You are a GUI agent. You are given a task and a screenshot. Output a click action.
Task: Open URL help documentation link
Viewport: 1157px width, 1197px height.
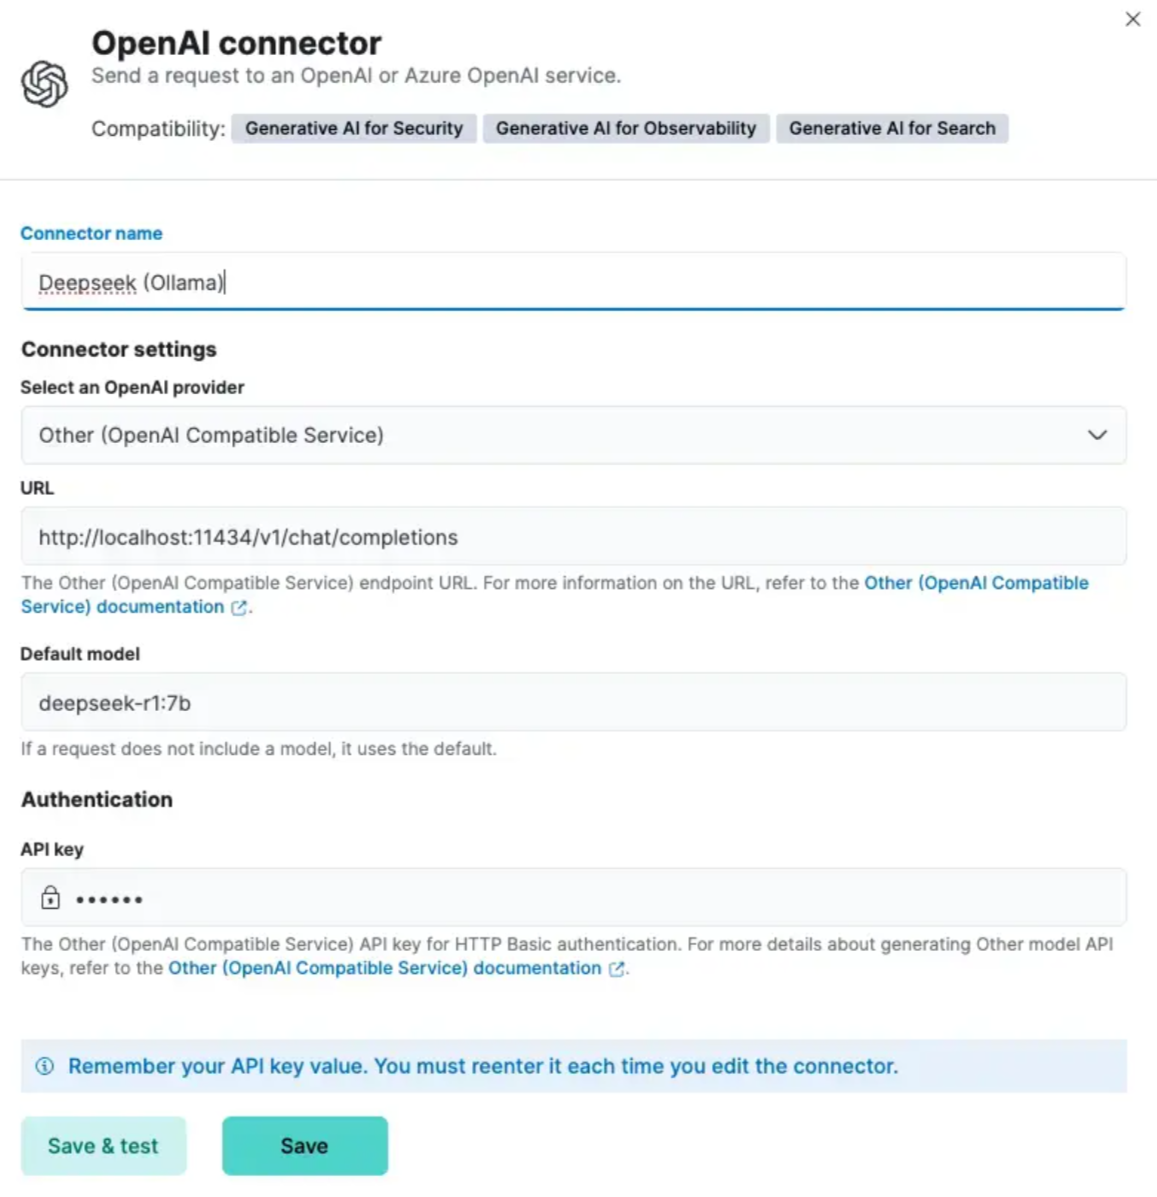click(x=975, y=583)
